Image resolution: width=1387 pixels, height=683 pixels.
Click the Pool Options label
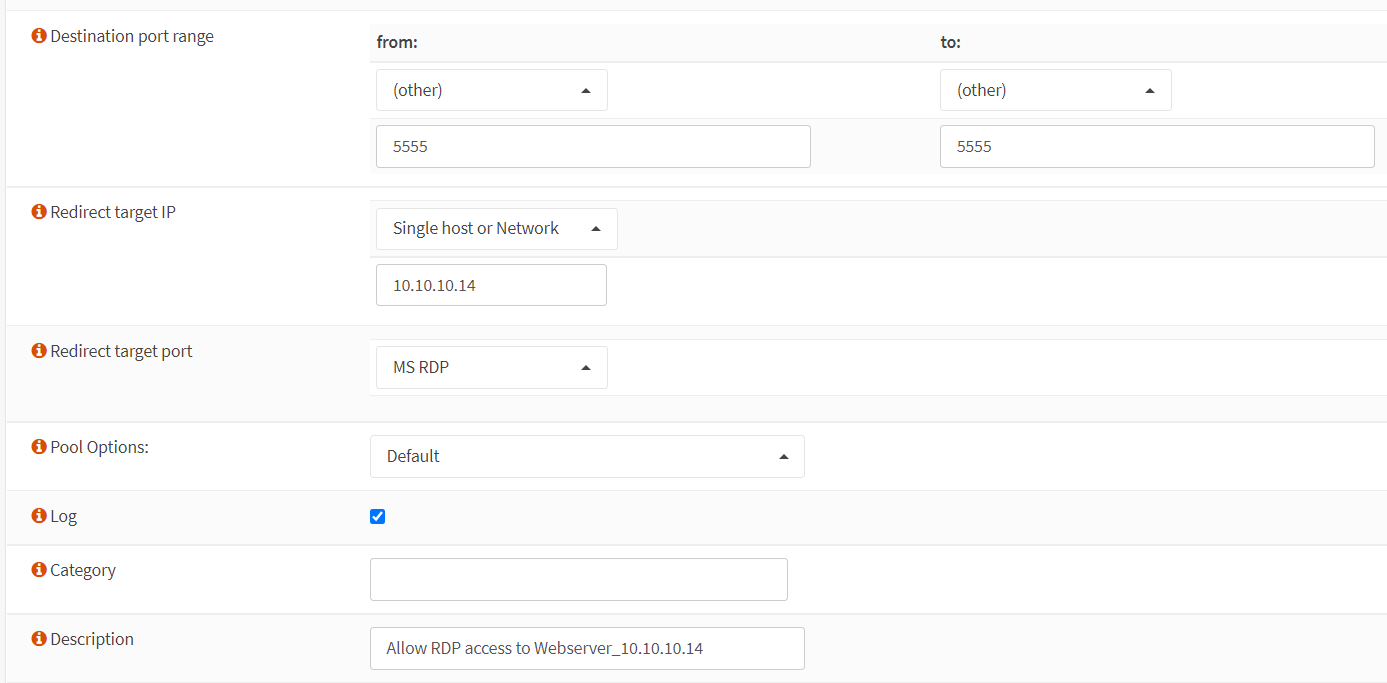click(x=99, y=447)
